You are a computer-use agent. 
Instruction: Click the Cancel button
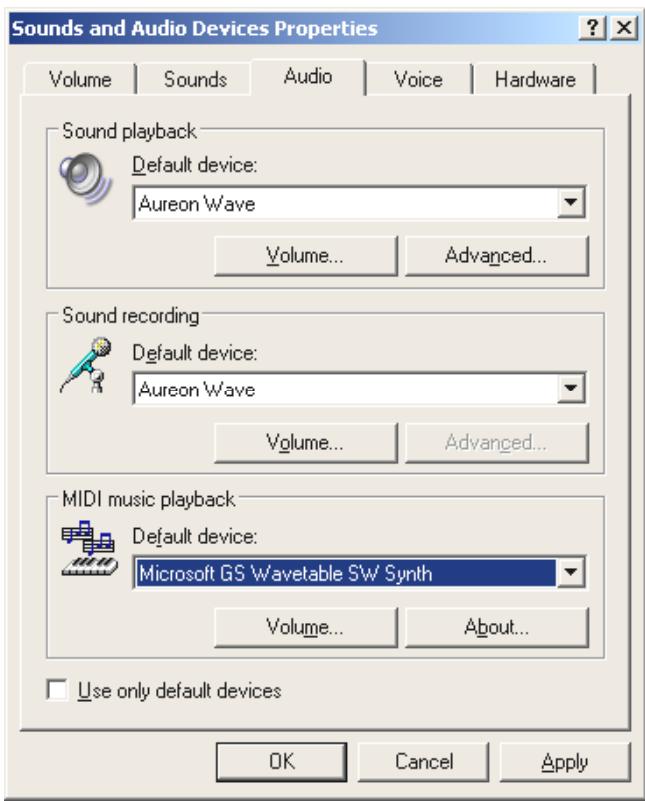point(423,762)
